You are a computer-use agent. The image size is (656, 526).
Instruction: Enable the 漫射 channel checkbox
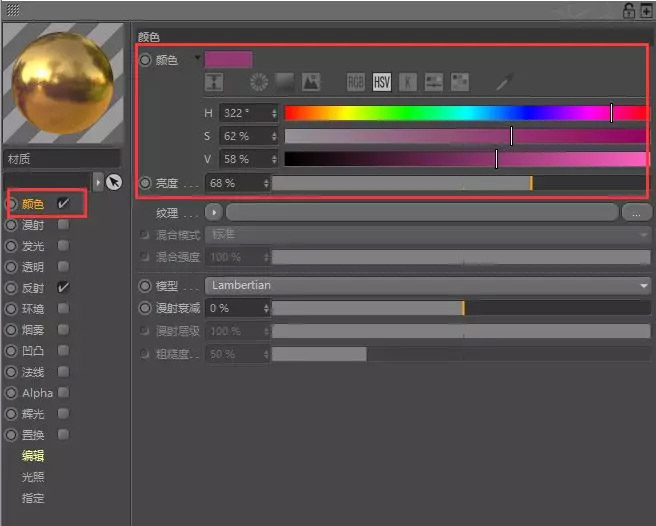(x=63, y=225)
